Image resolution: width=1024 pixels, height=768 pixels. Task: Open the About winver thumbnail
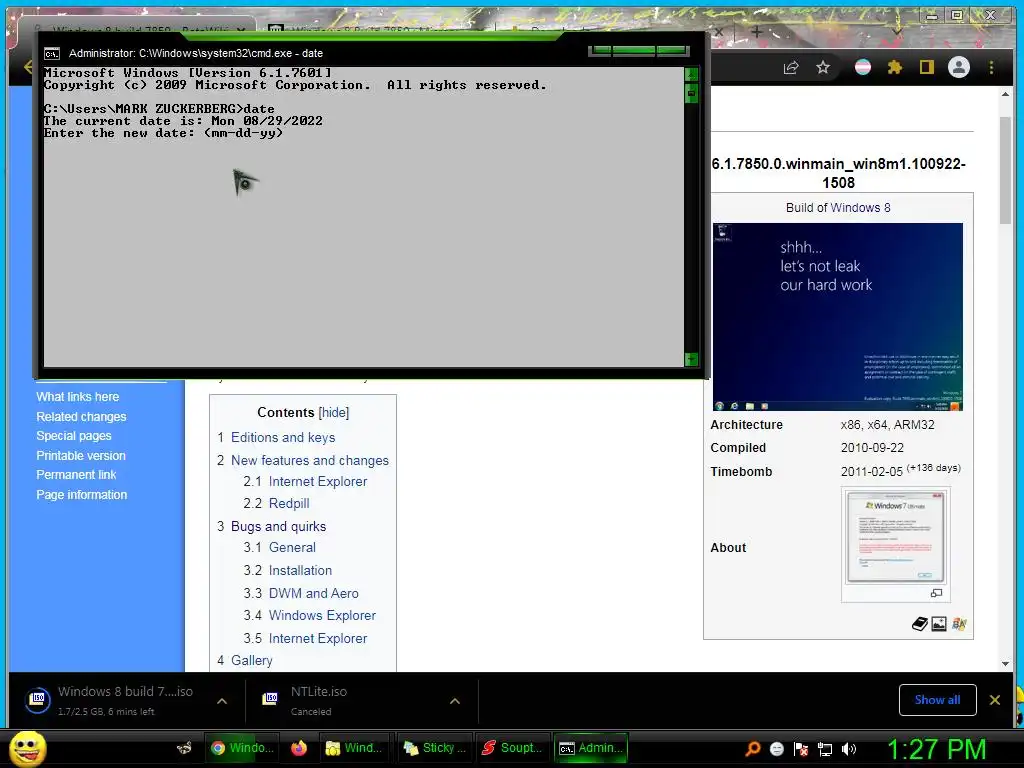pyautogui.click(x=895, y=537)
